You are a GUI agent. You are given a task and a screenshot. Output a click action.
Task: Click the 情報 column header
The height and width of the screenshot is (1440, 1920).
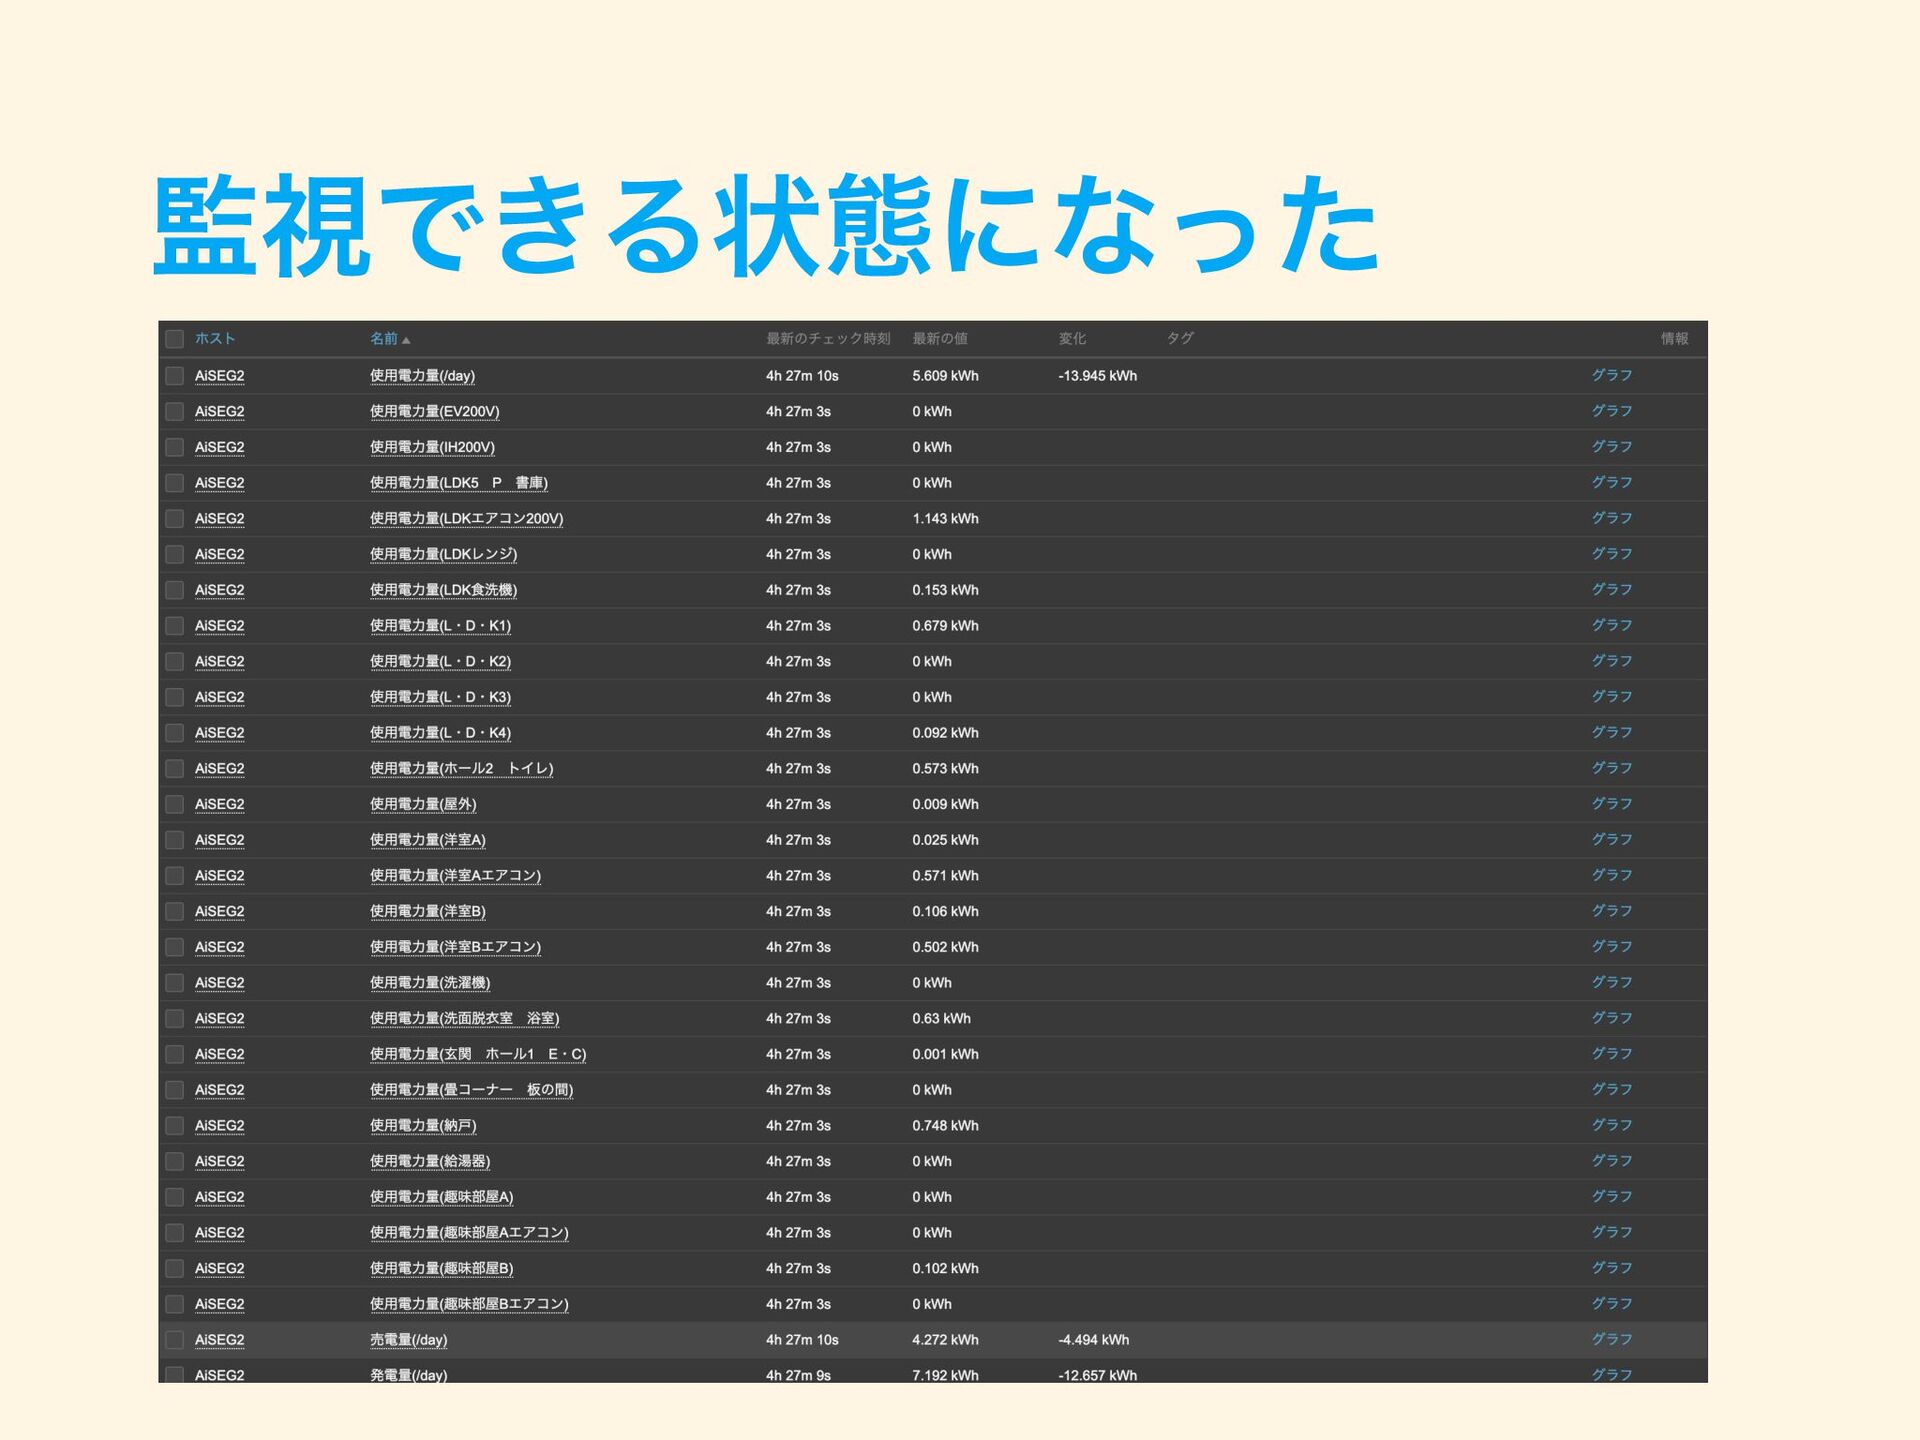1675,339
